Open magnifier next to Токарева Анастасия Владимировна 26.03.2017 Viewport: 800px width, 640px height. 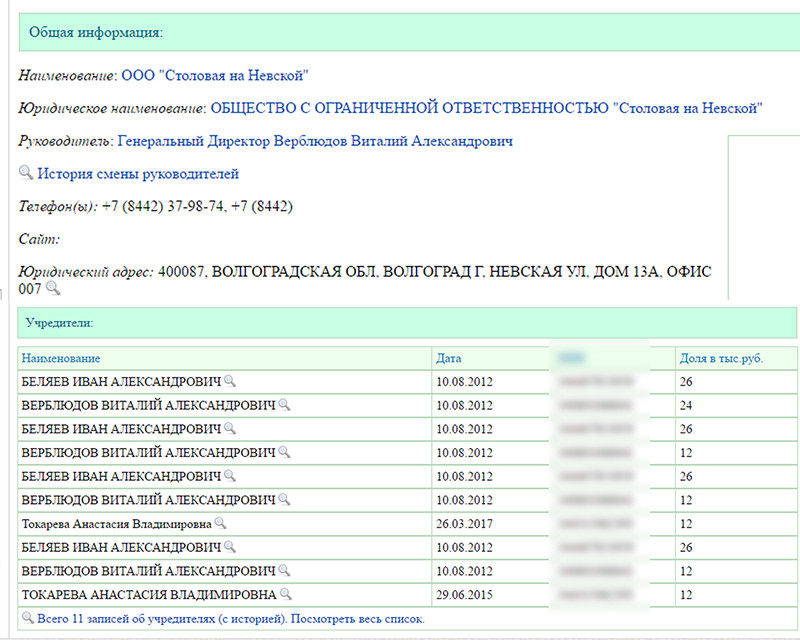click(220, 524)
